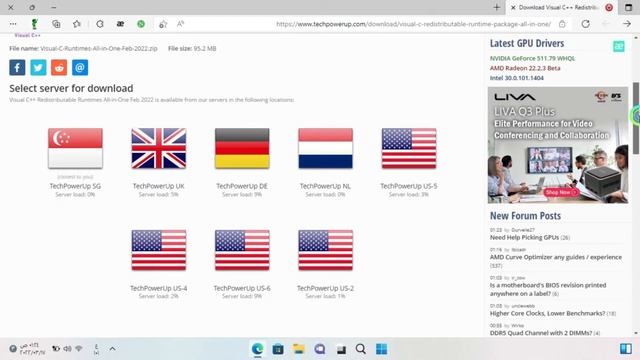Click the LIVA Q3 Plus advertisement

pos(558,145)
